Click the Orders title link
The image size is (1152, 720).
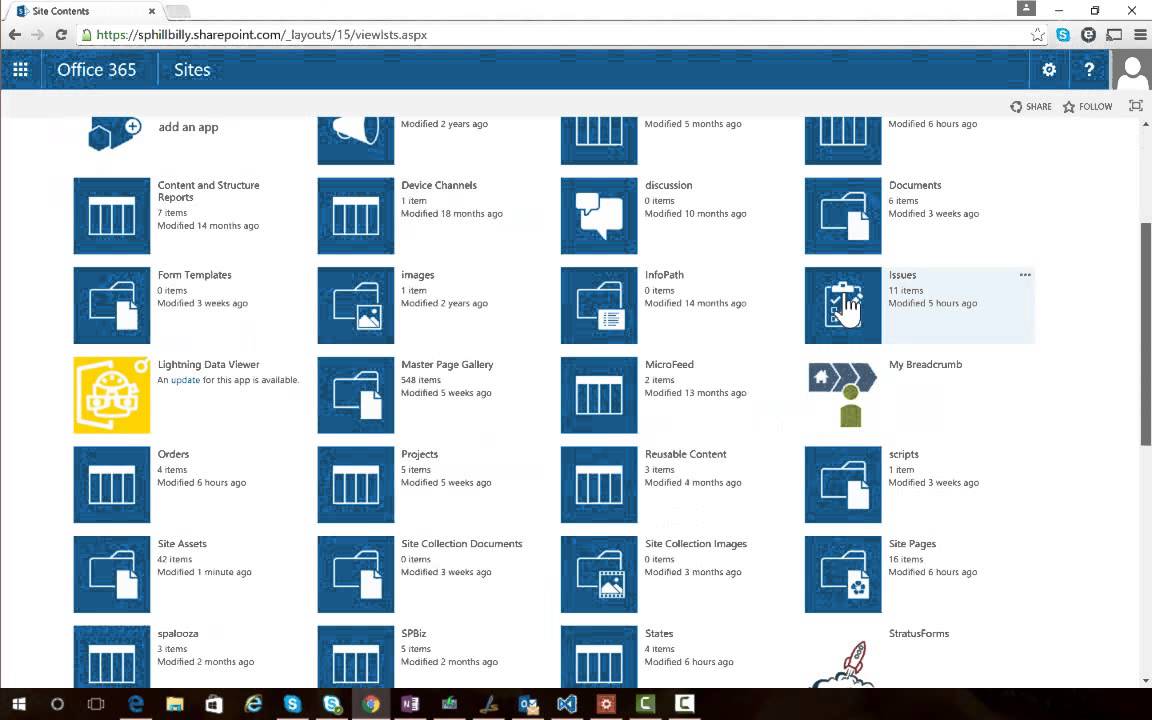[x=173, y=454]
